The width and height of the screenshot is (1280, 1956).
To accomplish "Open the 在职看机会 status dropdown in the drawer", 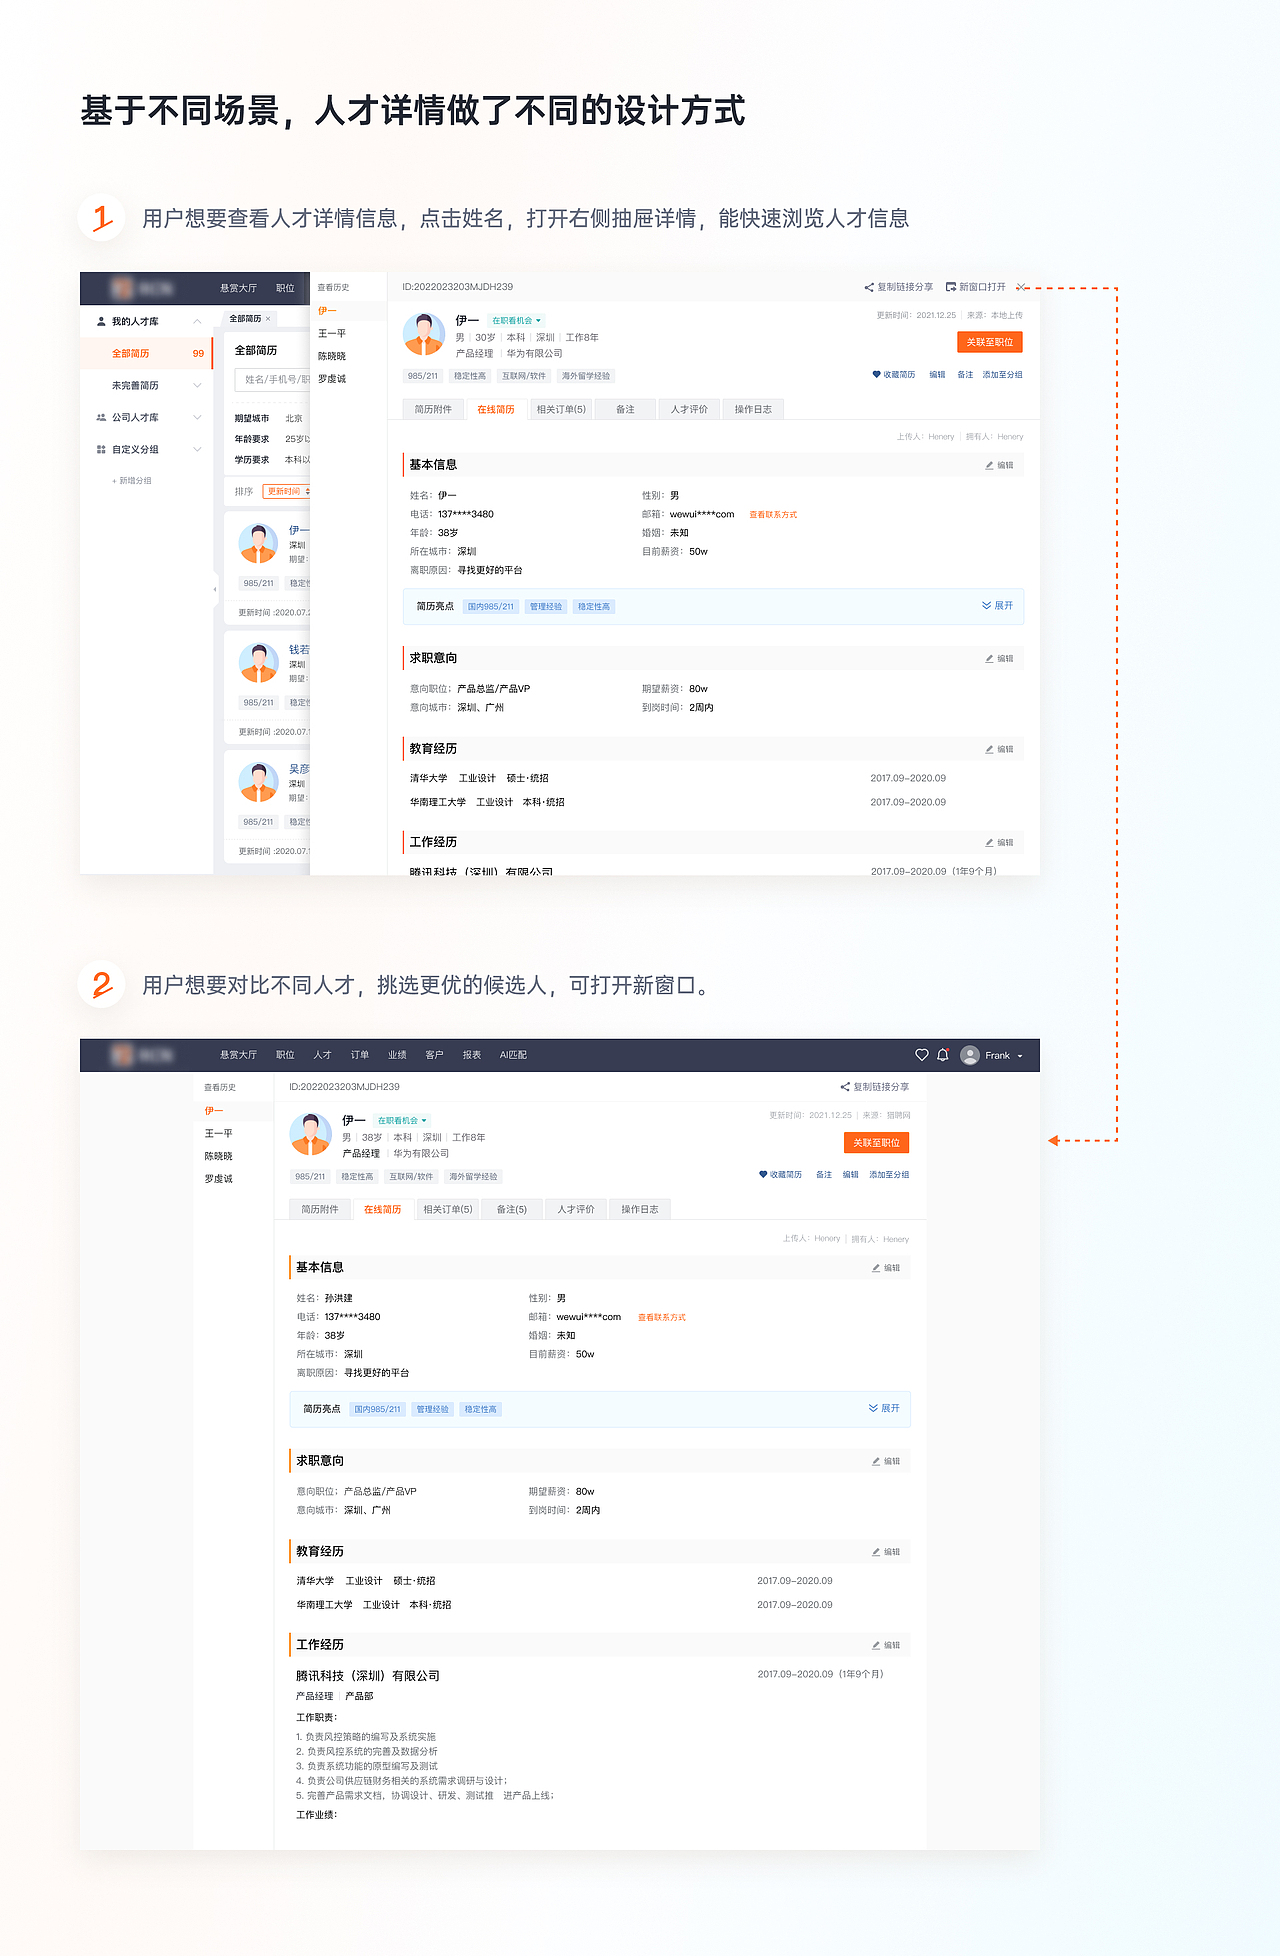I will coord(516,321).
